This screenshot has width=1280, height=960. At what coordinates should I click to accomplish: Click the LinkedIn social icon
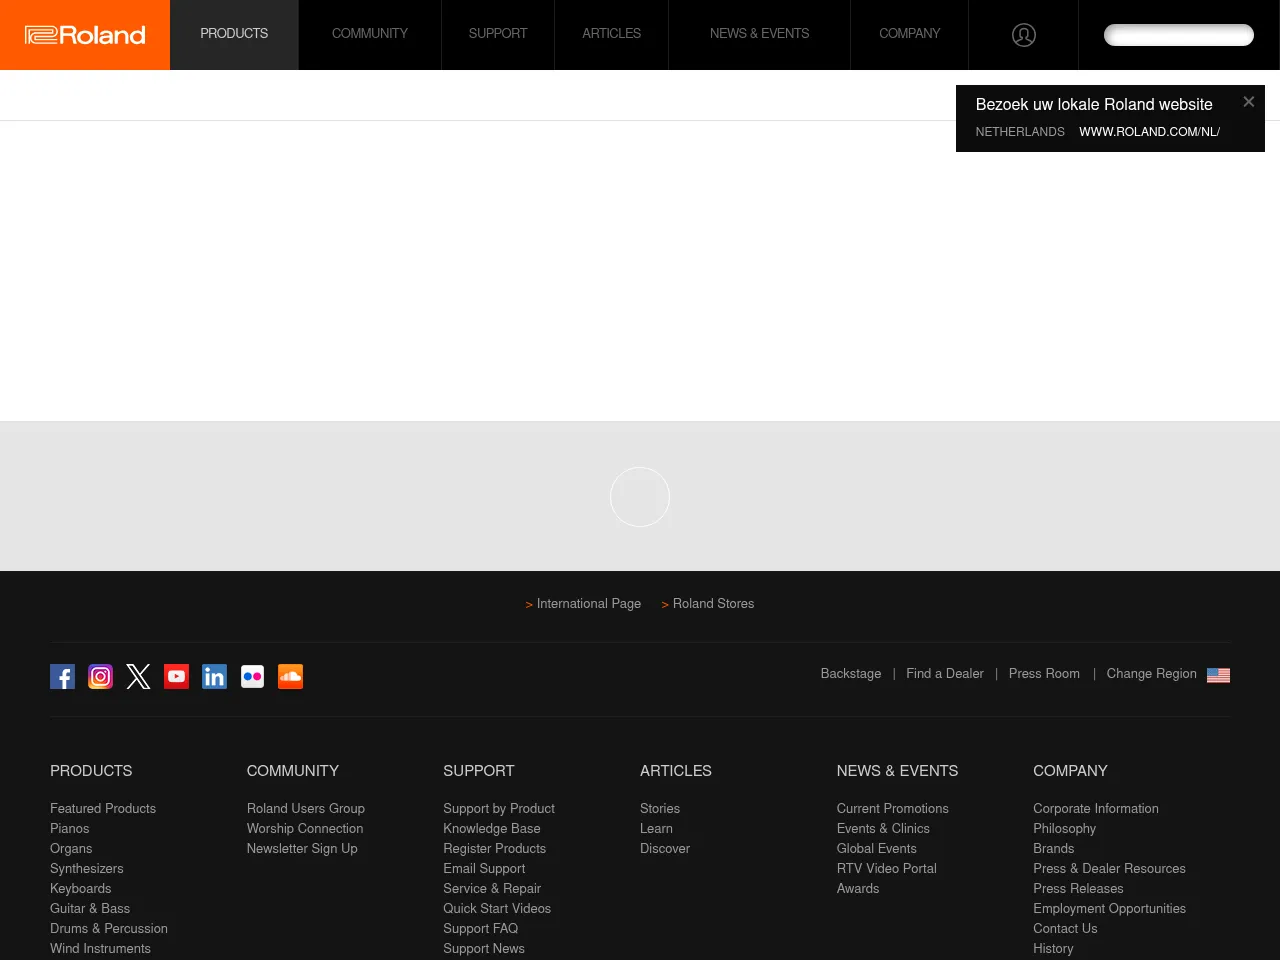[x=214, y=677]
